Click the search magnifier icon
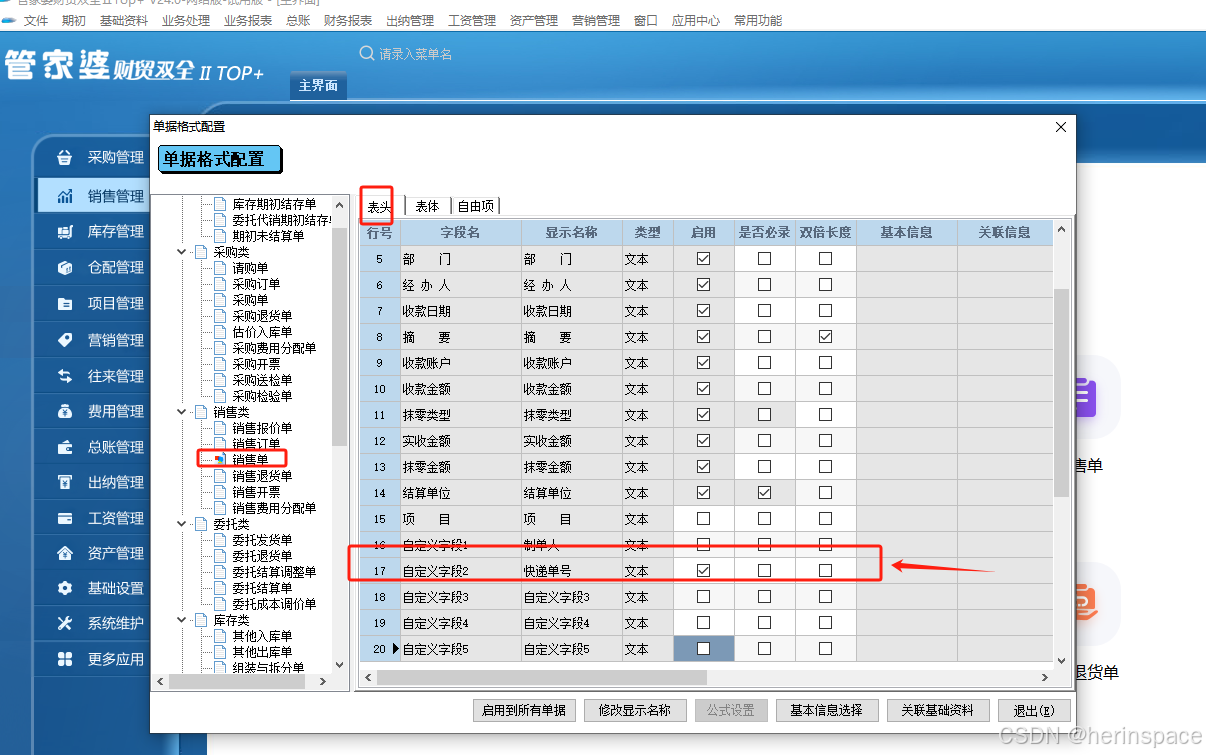This screenshot has width=1206, height=755. (367, 53)
